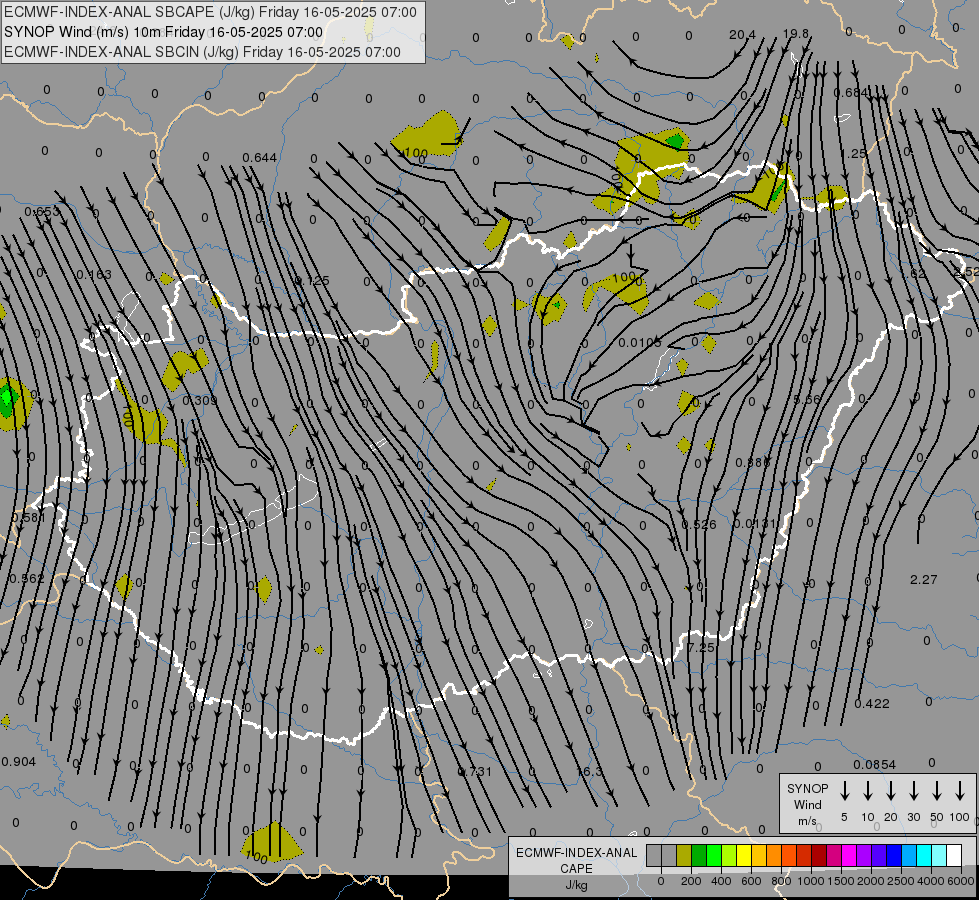Click the SYNOP Wind 10m title line
This screenshot has height=900, width=979.
[x=164, y=32]
